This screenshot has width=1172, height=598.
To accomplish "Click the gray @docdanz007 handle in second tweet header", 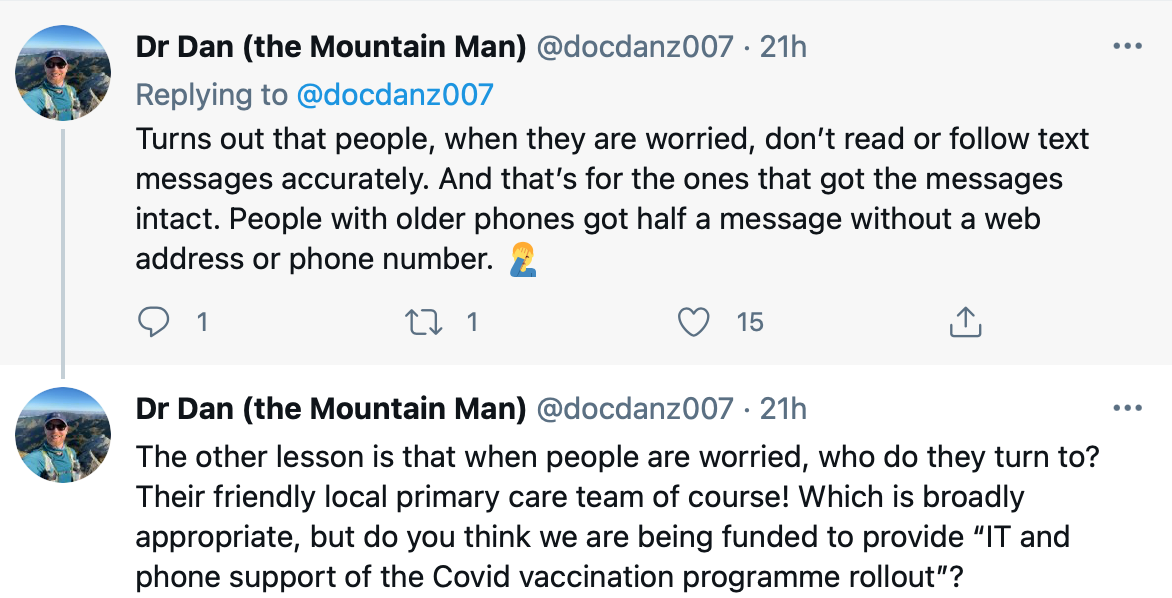I will coord(635,409).
